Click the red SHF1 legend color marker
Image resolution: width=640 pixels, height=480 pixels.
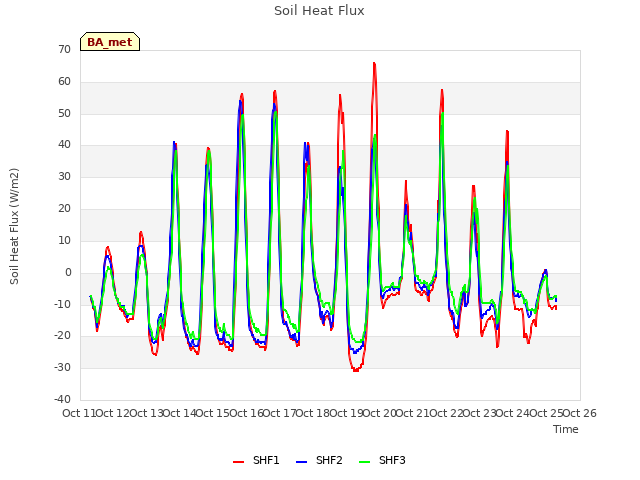click(x=238, y=462)
